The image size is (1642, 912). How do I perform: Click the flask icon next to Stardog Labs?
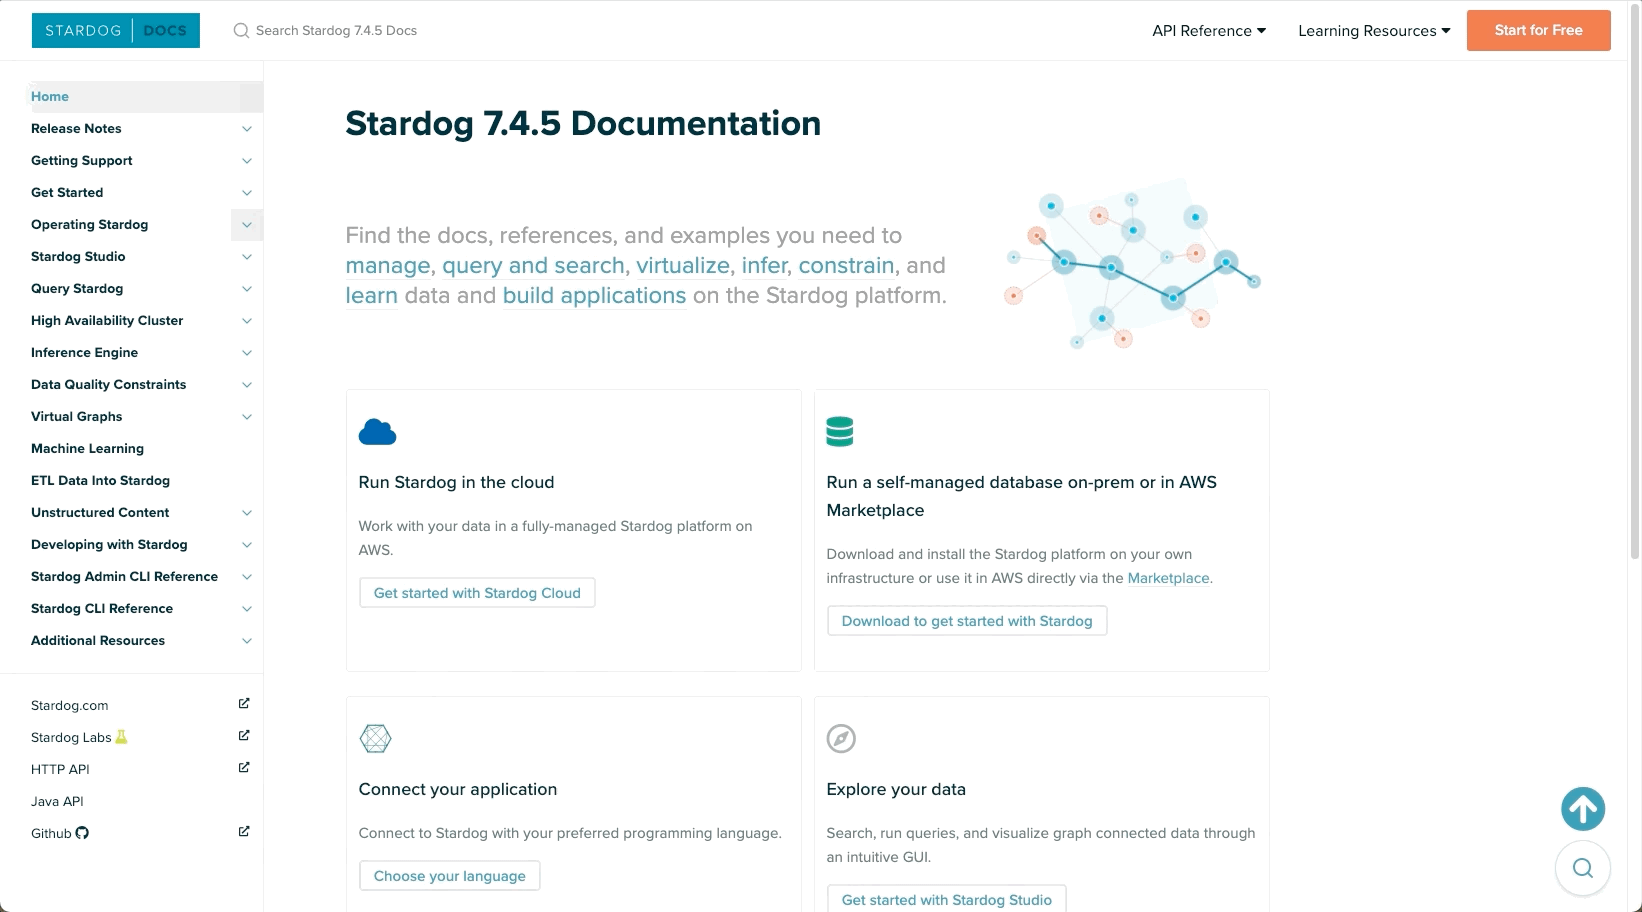[121, 737]
